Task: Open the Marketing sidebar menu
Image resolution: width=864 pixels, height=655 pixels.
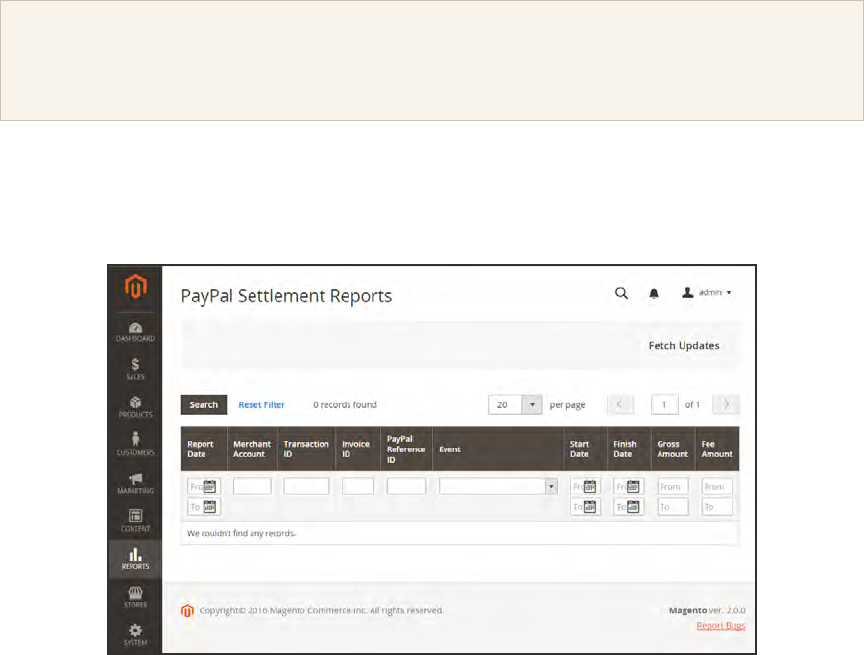Action: tap(135, 483)
